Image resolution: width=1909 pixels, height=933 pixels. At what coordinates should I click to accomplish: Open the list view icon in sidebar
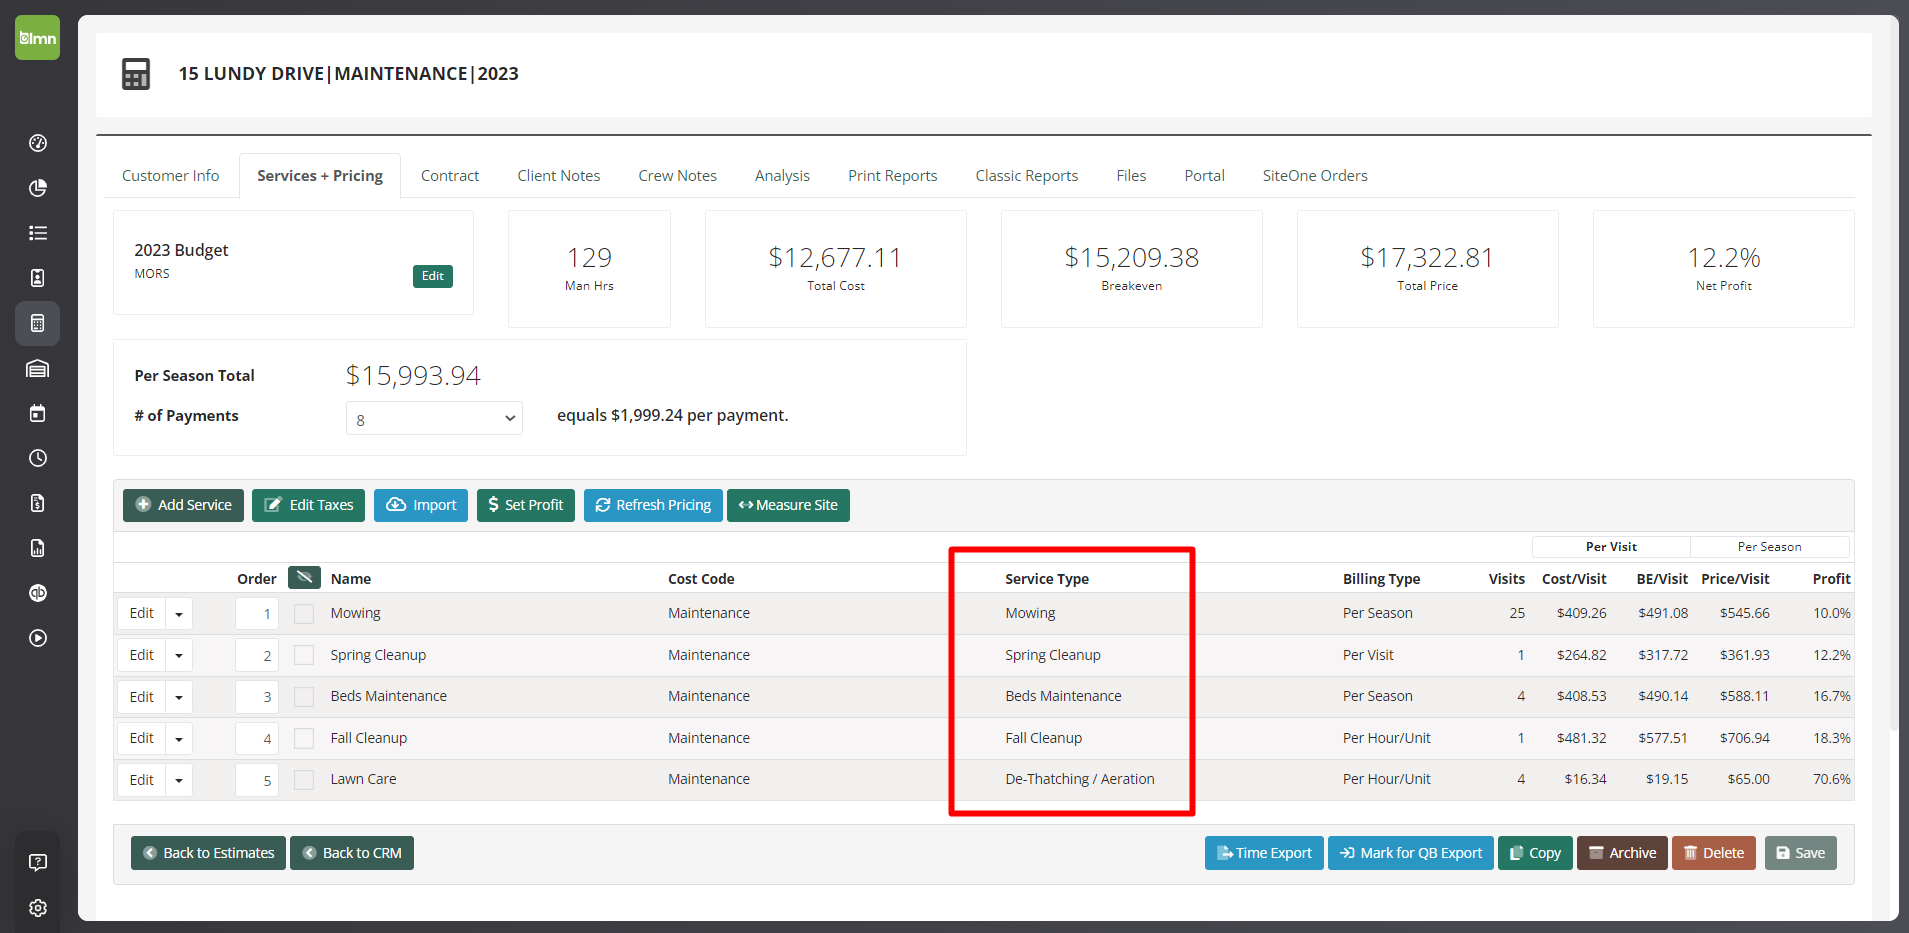coord(37,233)
